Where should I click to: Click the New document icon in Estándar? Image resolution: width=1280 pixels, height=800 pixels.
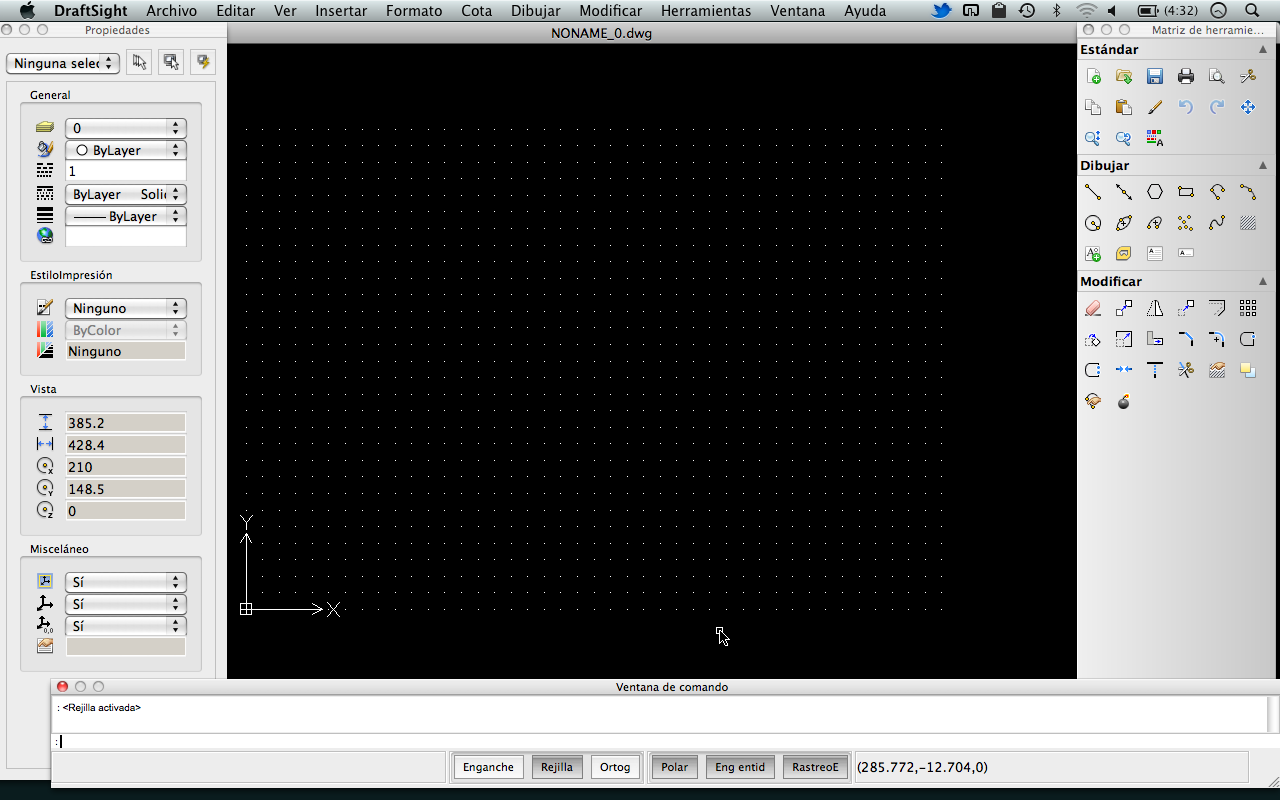(x=1093, y=77)
